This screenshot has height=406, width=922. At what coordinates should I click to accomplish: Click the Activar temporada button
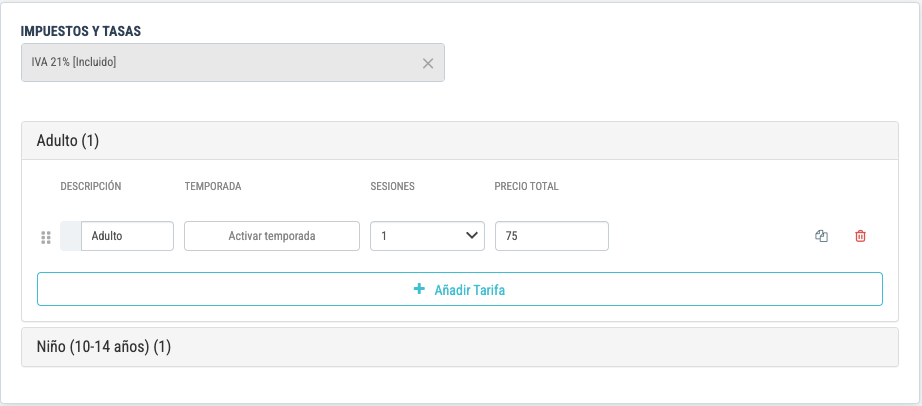[x=272, y=236]
